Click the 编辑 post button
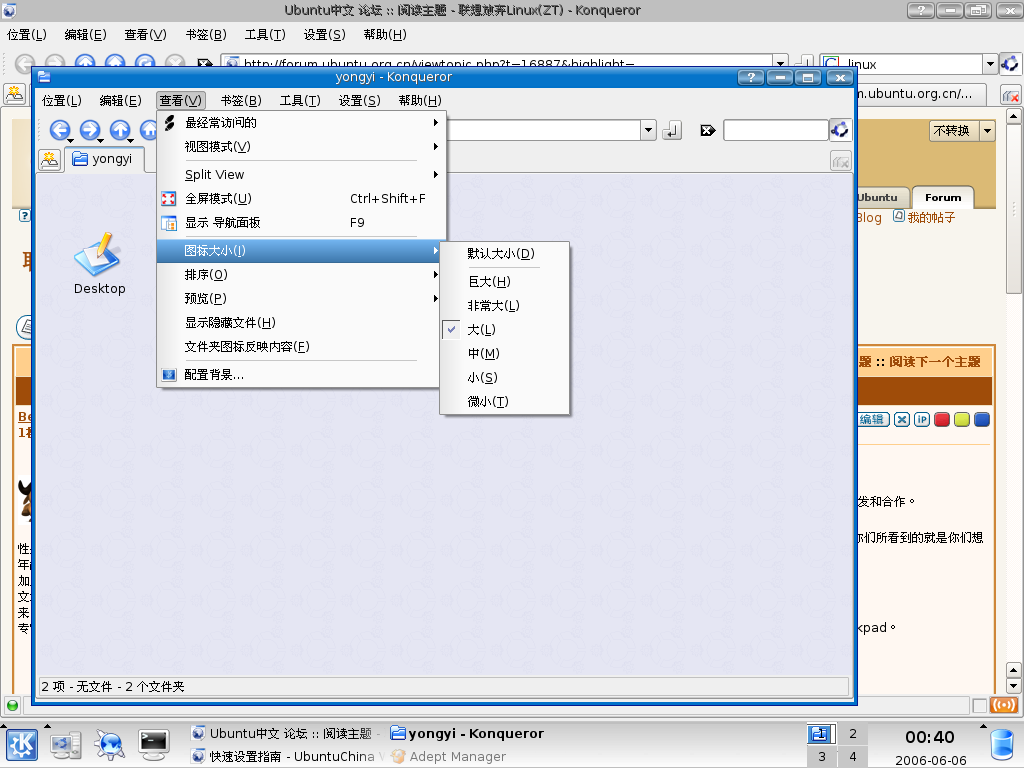1024x768 pixels. point(872,419)
